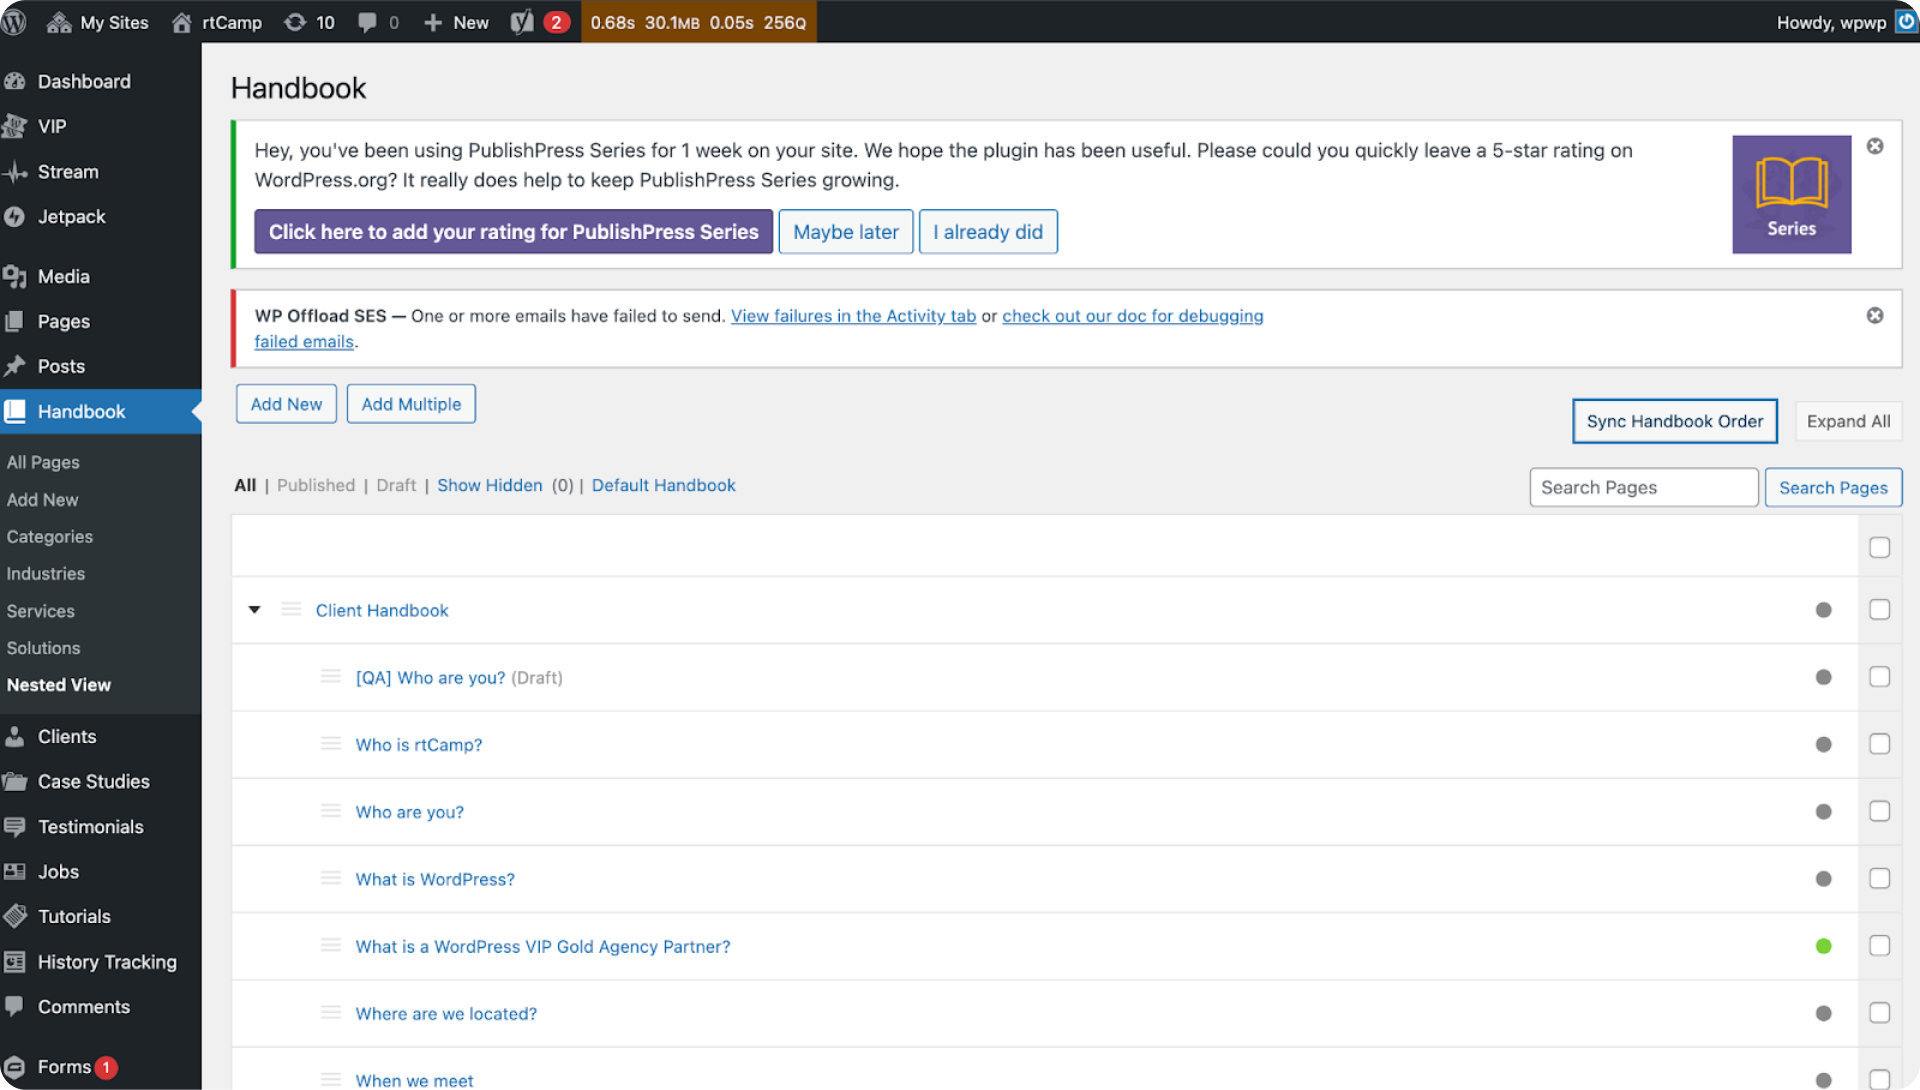Open the pending updates icon

pyautogui.click(x=295, y=22)
